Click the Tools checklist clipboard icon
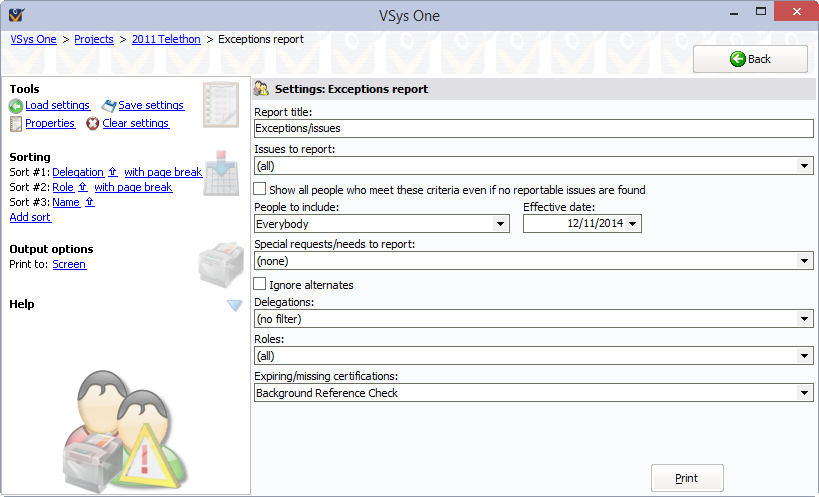819x497 pixels. (221, 104)
